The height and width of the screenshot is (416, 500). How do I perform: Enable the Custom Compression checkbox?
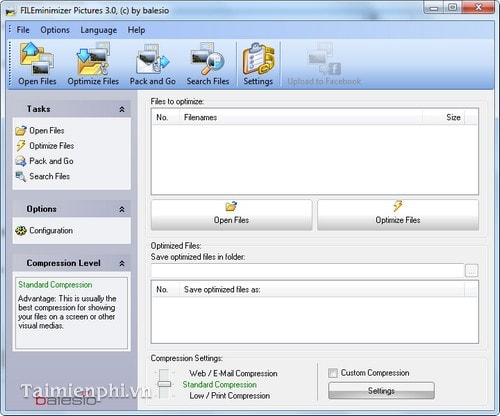tap(333, 373)
